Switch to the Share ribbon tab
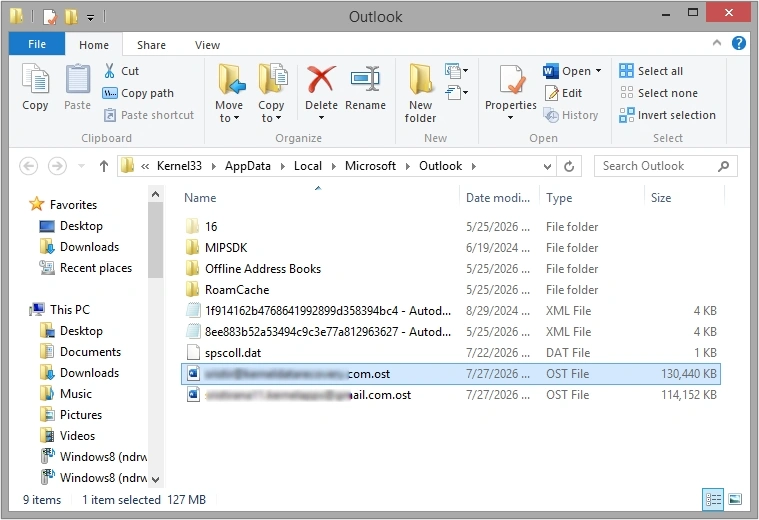This screenshot has height=520, width=759. coord(151,45)
